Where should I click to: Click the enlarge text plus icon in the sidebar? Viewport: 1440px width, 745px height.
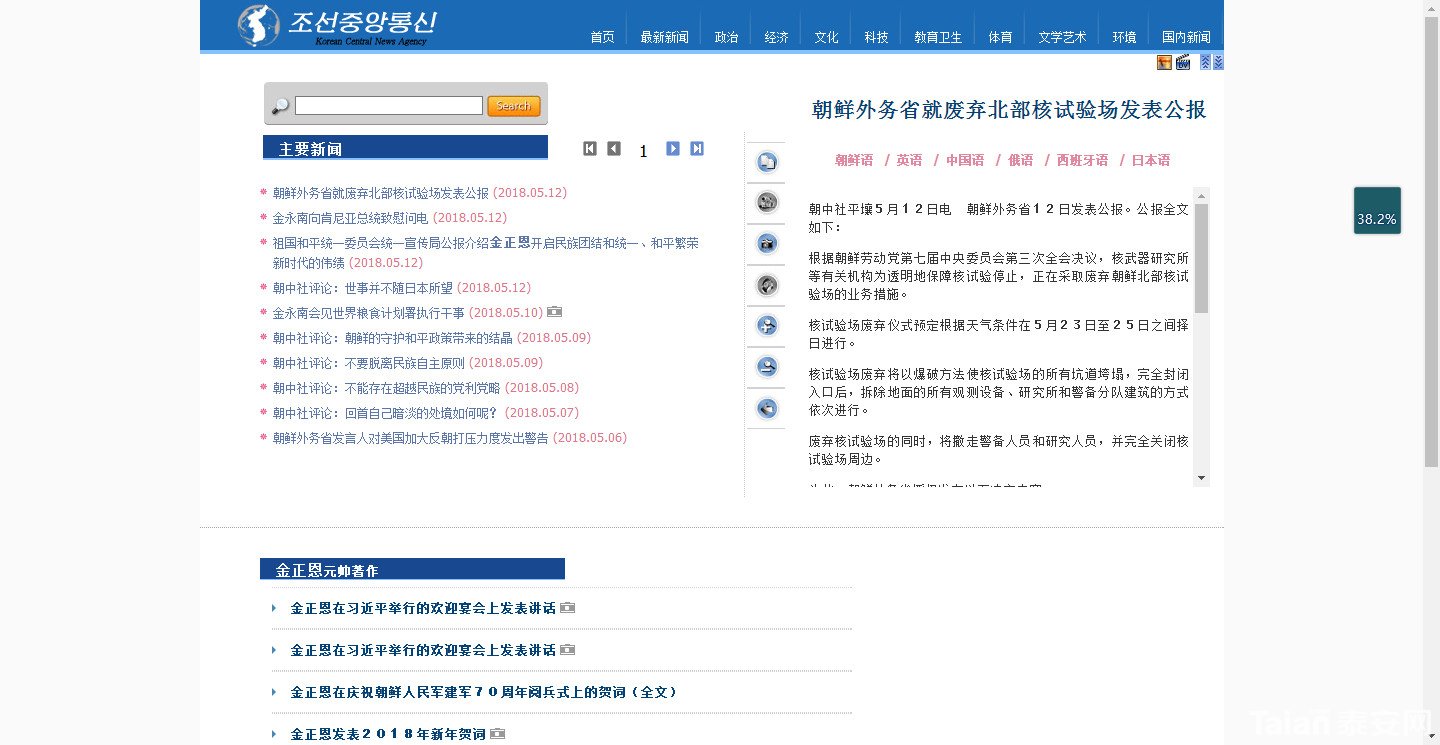pos(767,325)
